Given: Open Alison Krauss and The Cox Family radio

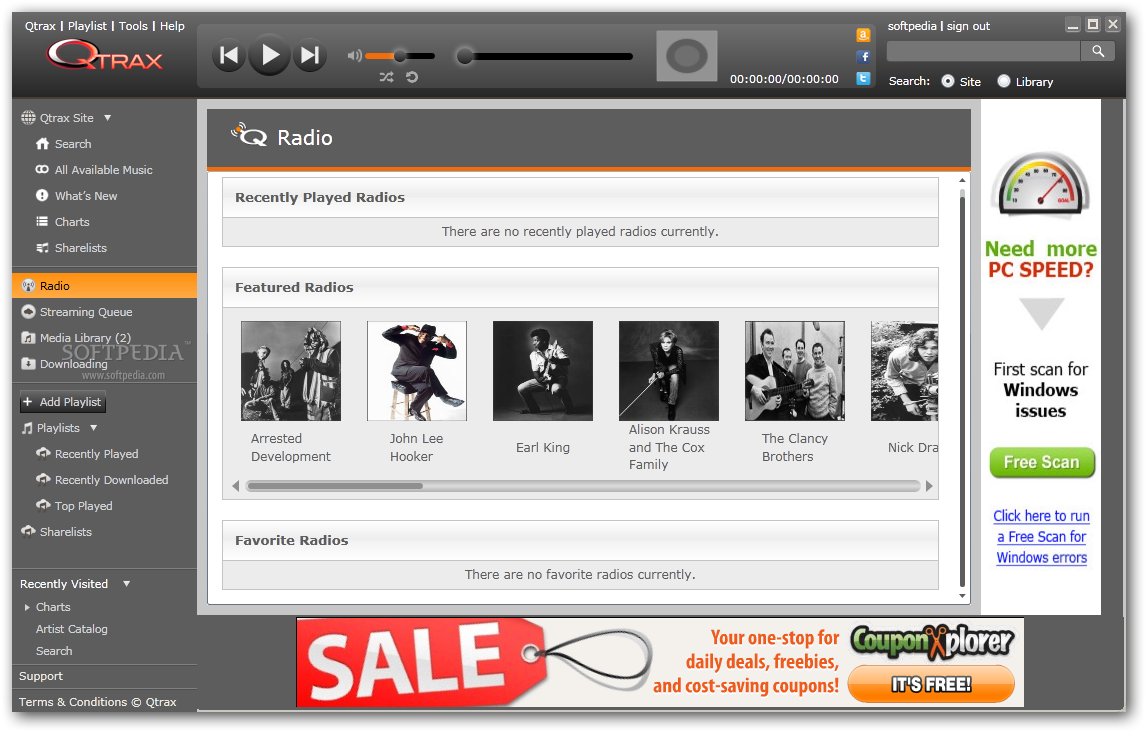Looking at the screenshot, I should click(x=669, y=371).
